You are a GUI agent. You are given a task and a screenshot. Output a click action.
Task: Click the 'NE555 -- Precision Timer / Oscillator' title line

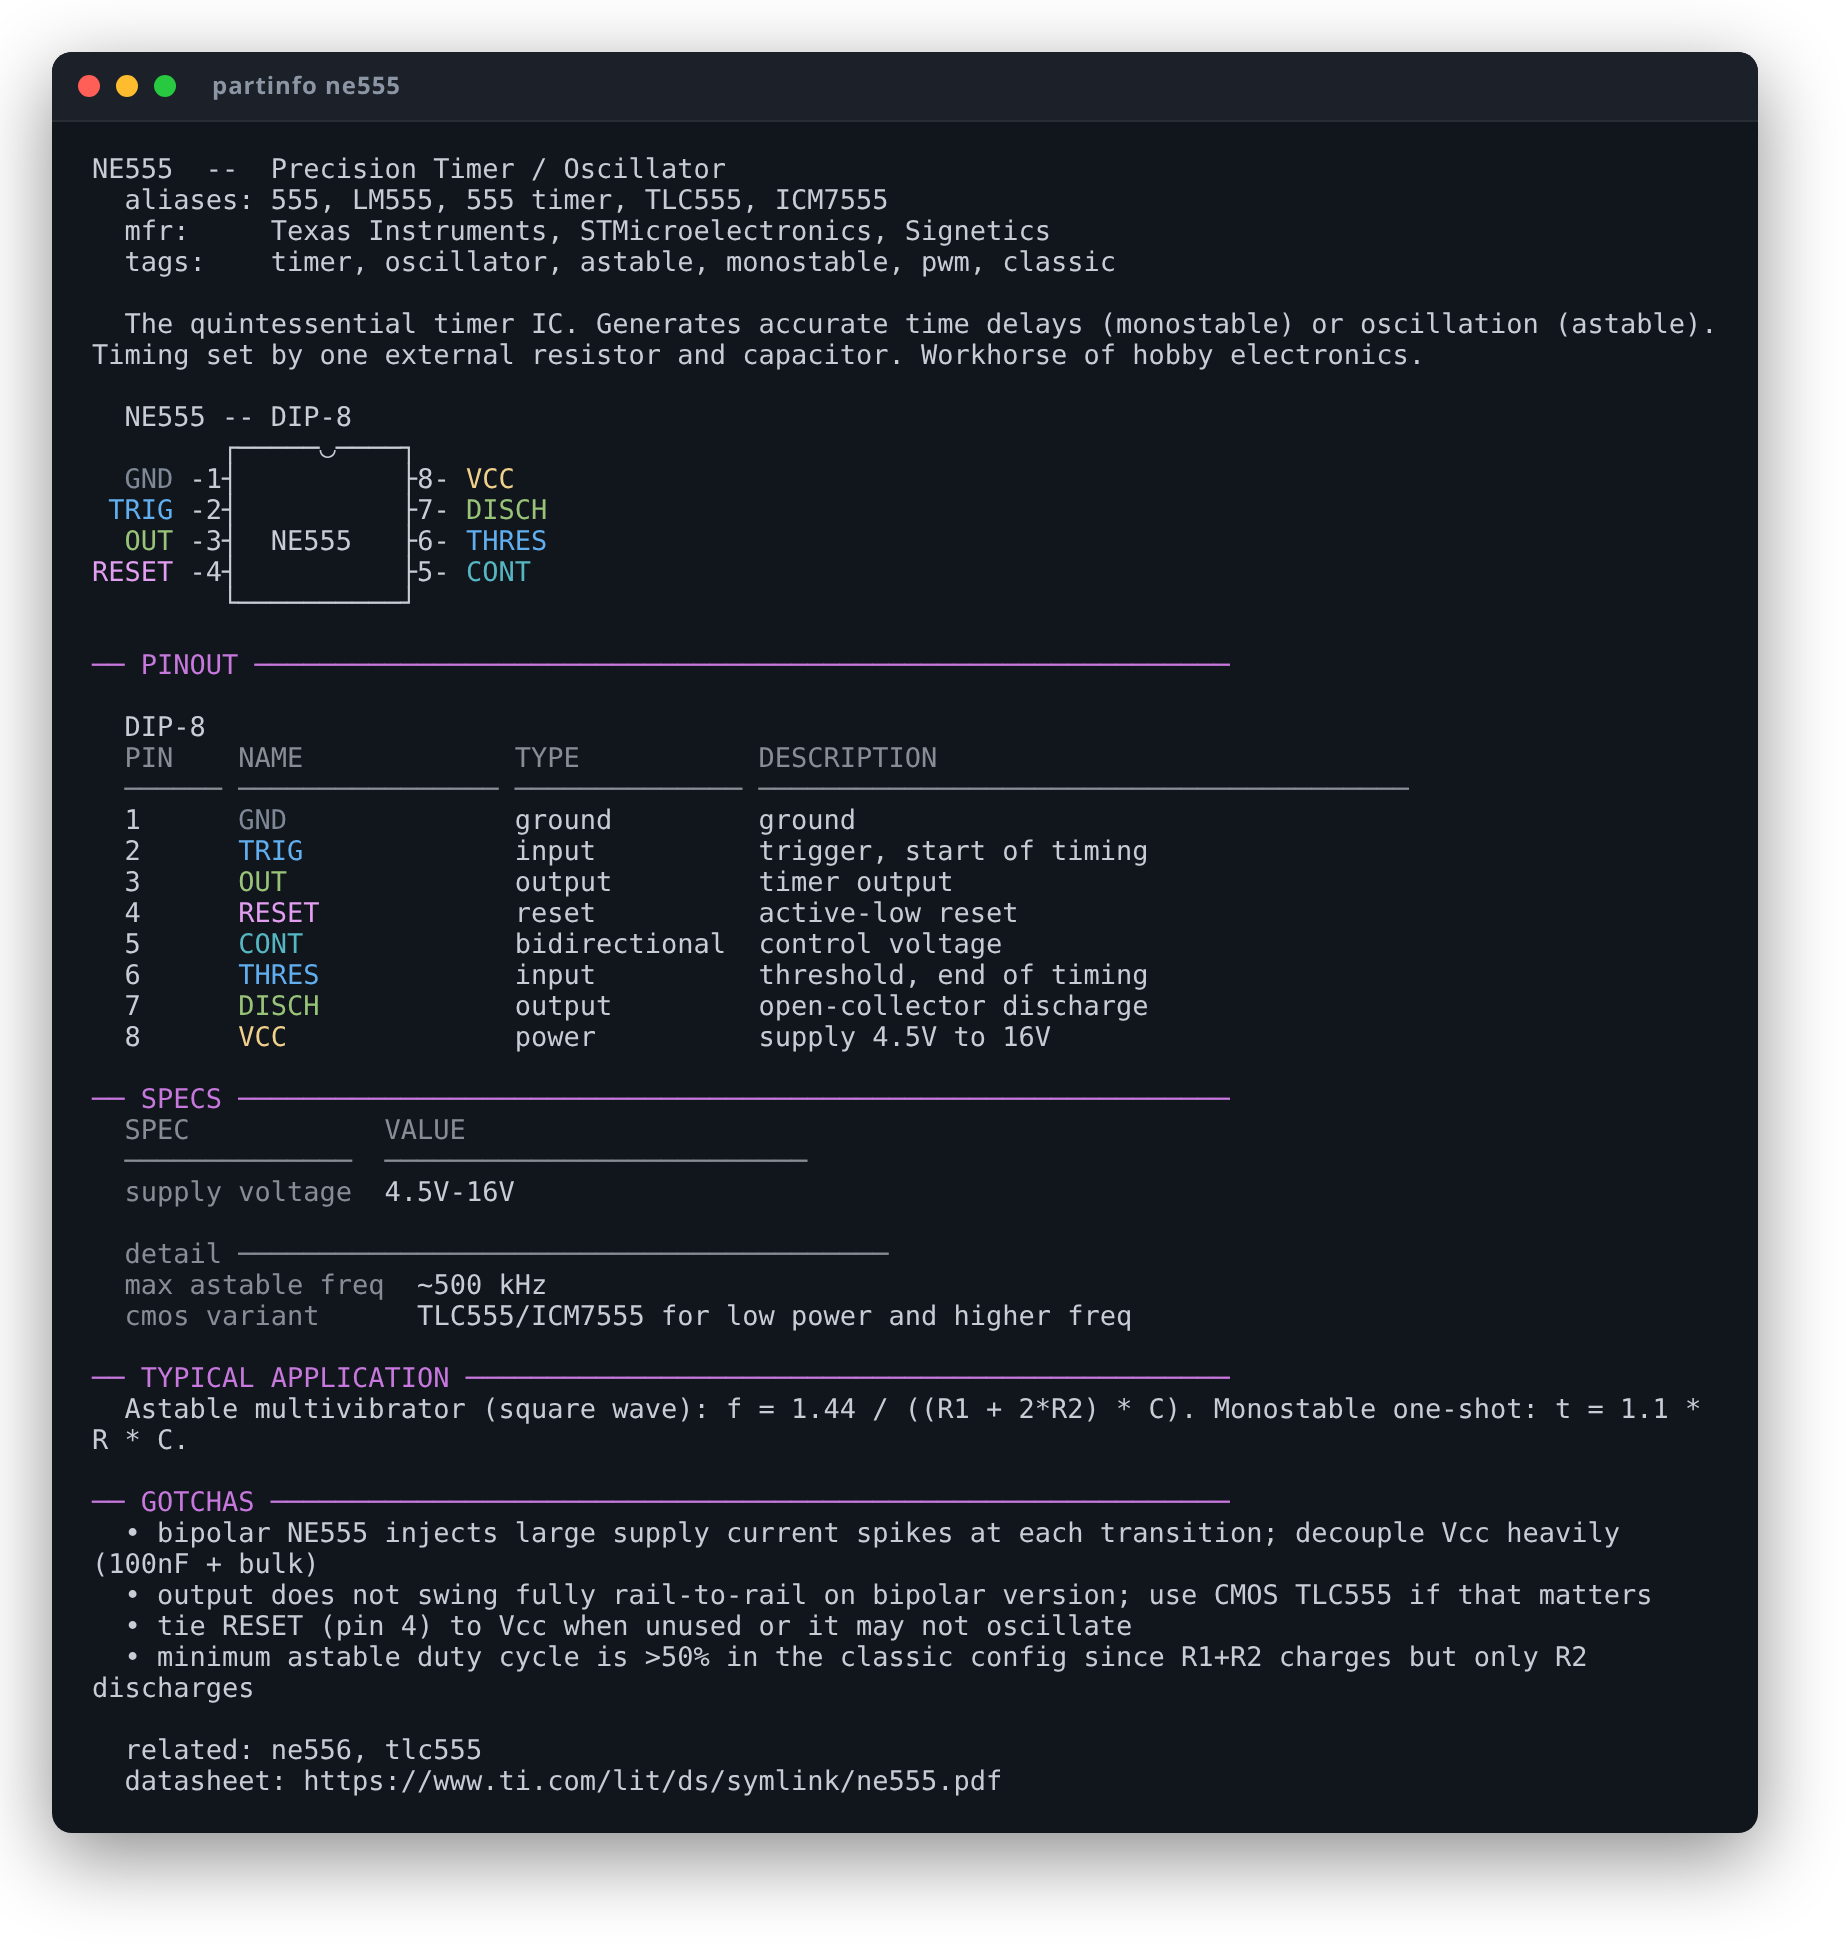[x=409, y=169]
